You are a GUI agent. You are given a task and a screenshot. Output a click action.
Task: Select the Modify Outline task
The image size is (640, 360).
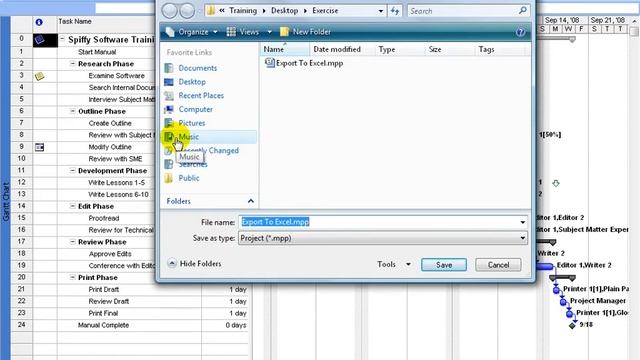(110, 147)
